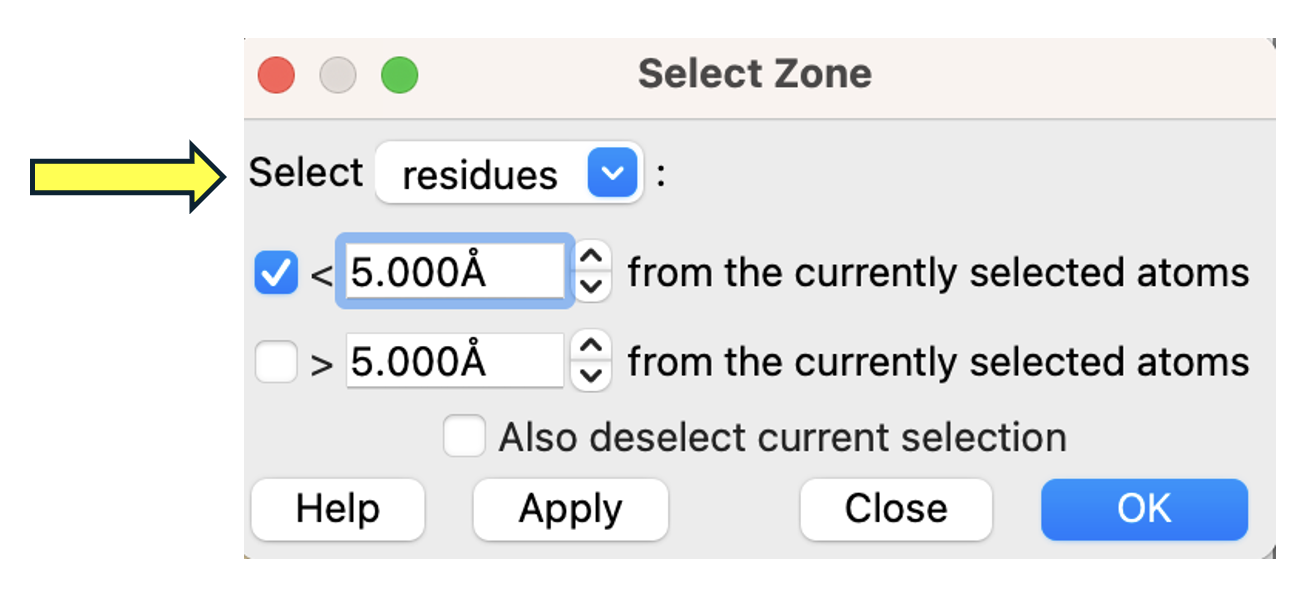Click the less-than distance text field
The height and width of the screenshot is (612, 1312).
[x=455, y=272]
